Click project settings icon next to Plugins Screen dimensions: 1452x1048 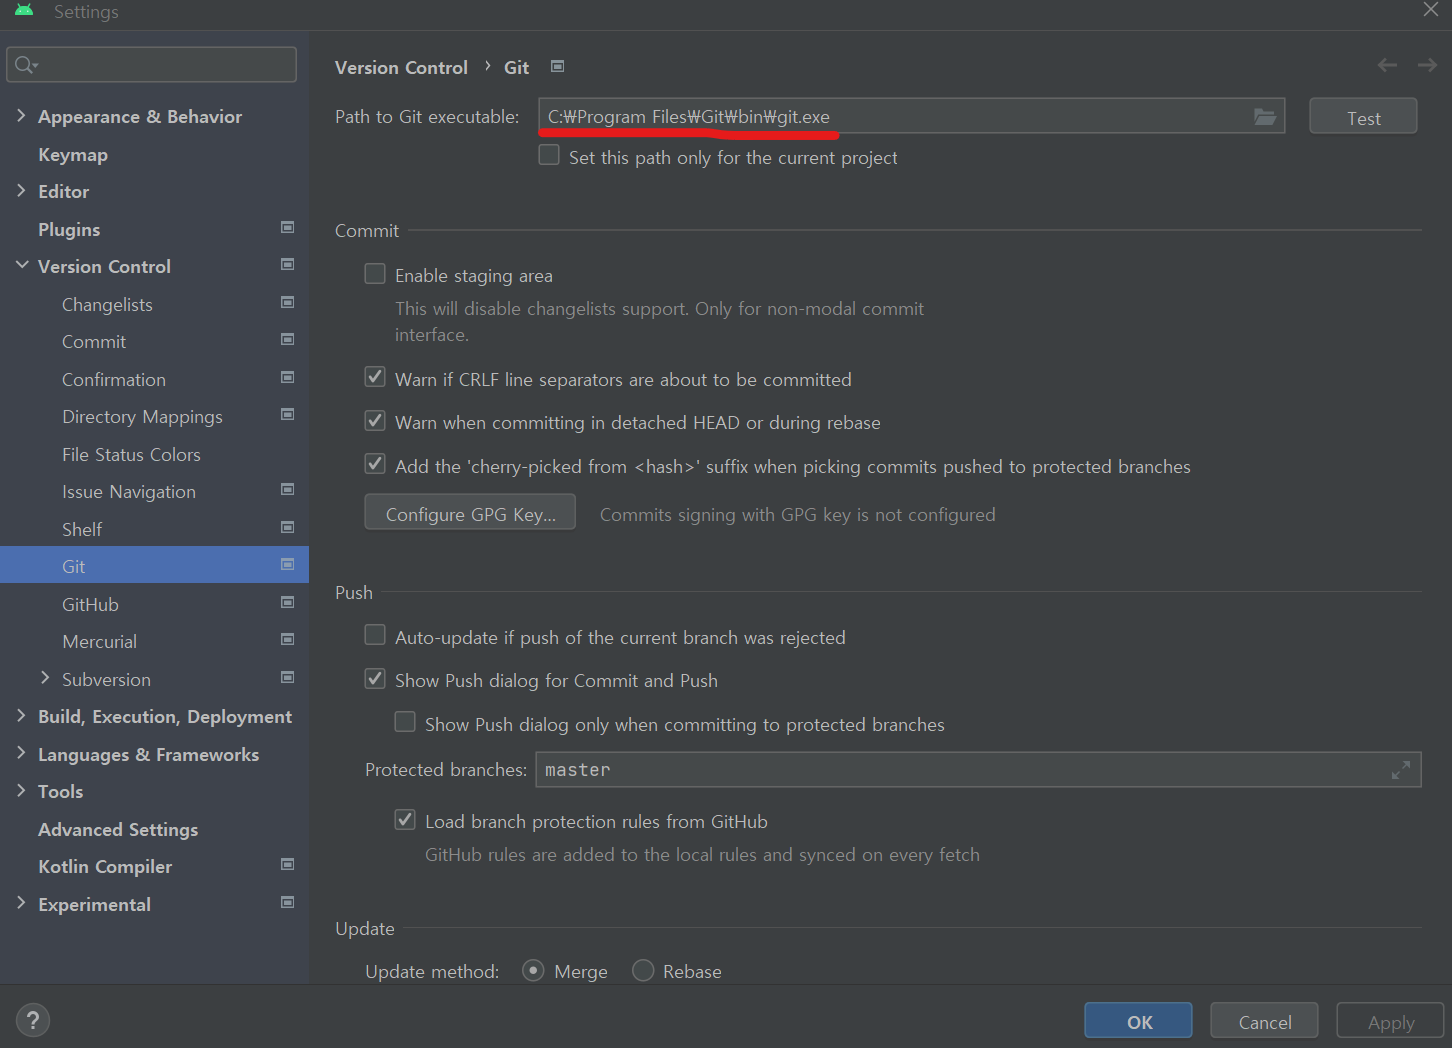(x=288, y=227)
